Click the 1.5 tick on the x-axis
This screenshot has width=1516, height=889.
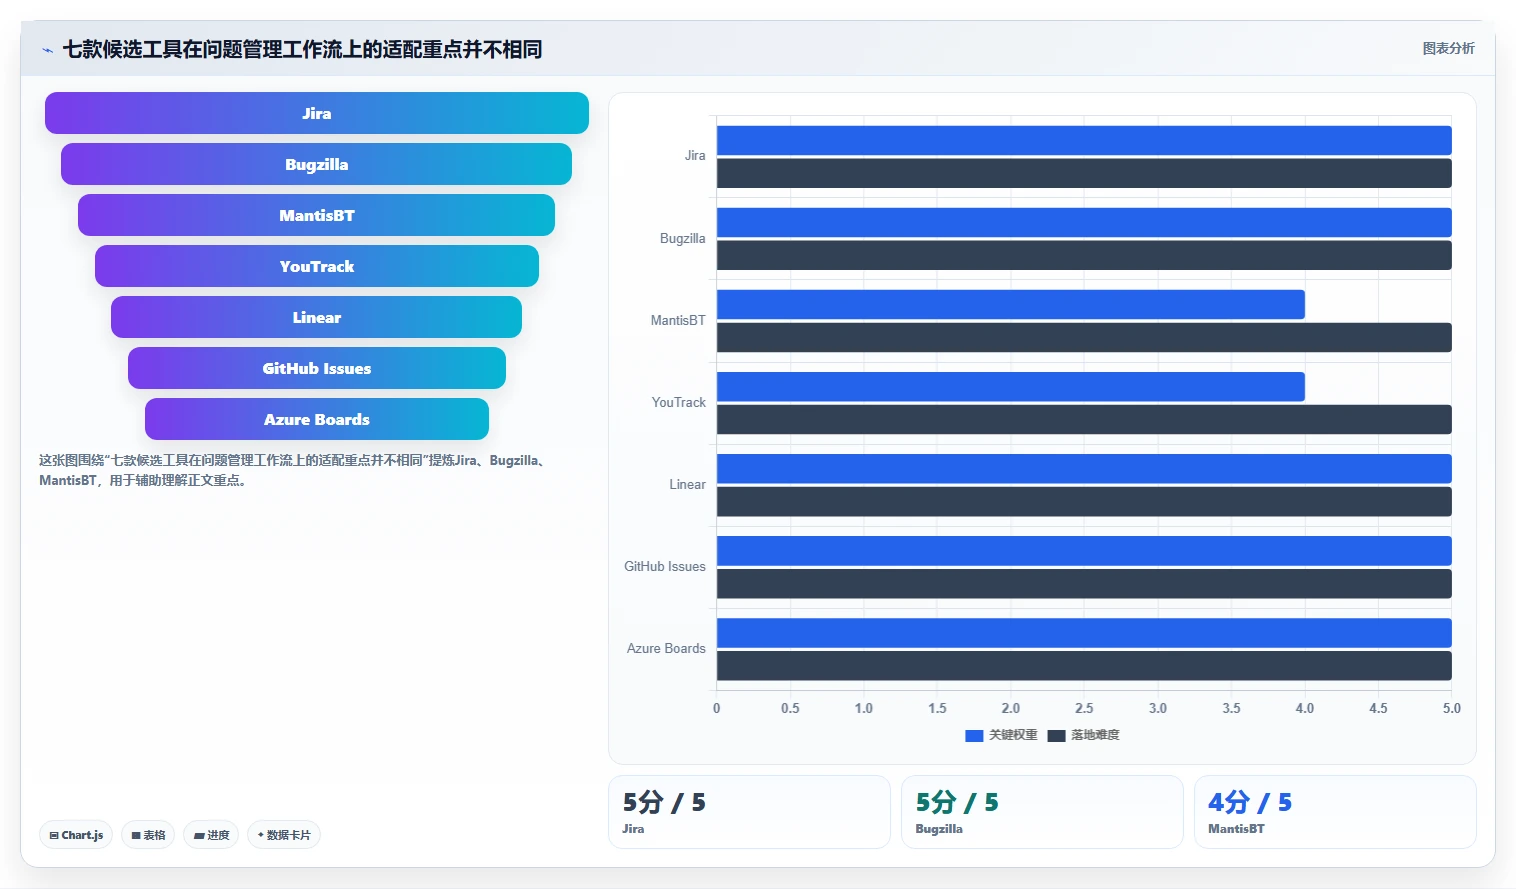pyautogui.click(x=937, y=708)
